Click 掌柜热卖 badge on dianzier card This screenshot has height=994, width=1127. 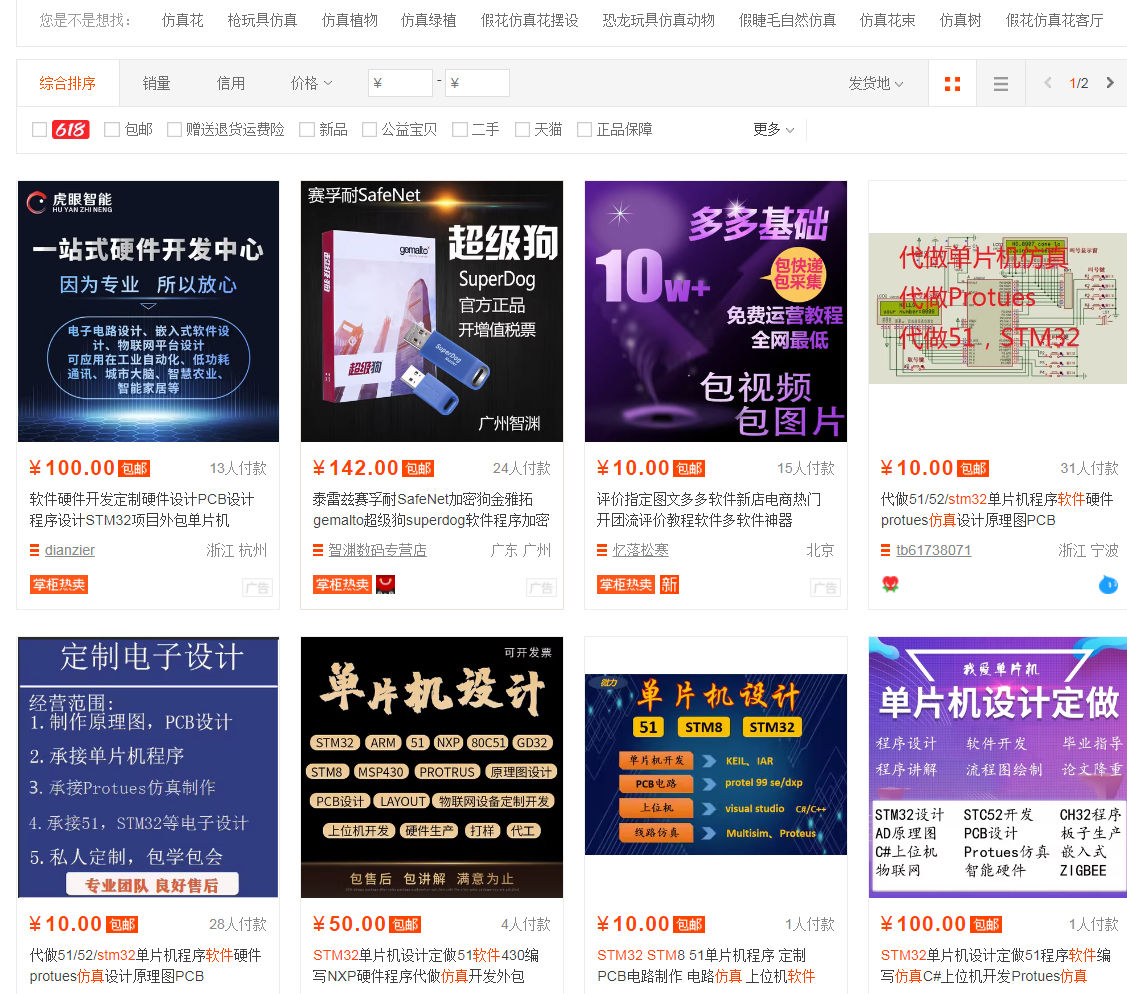(59, 584)
